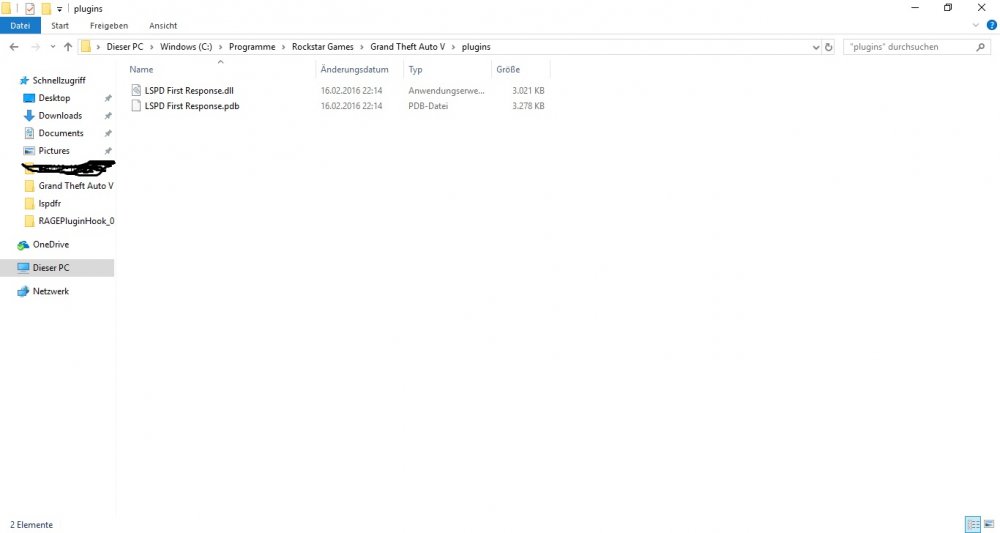The width and height of the screenshot is (1000, 533).
Task: Switch to details view layout
Action: click(x=973, y=525)
